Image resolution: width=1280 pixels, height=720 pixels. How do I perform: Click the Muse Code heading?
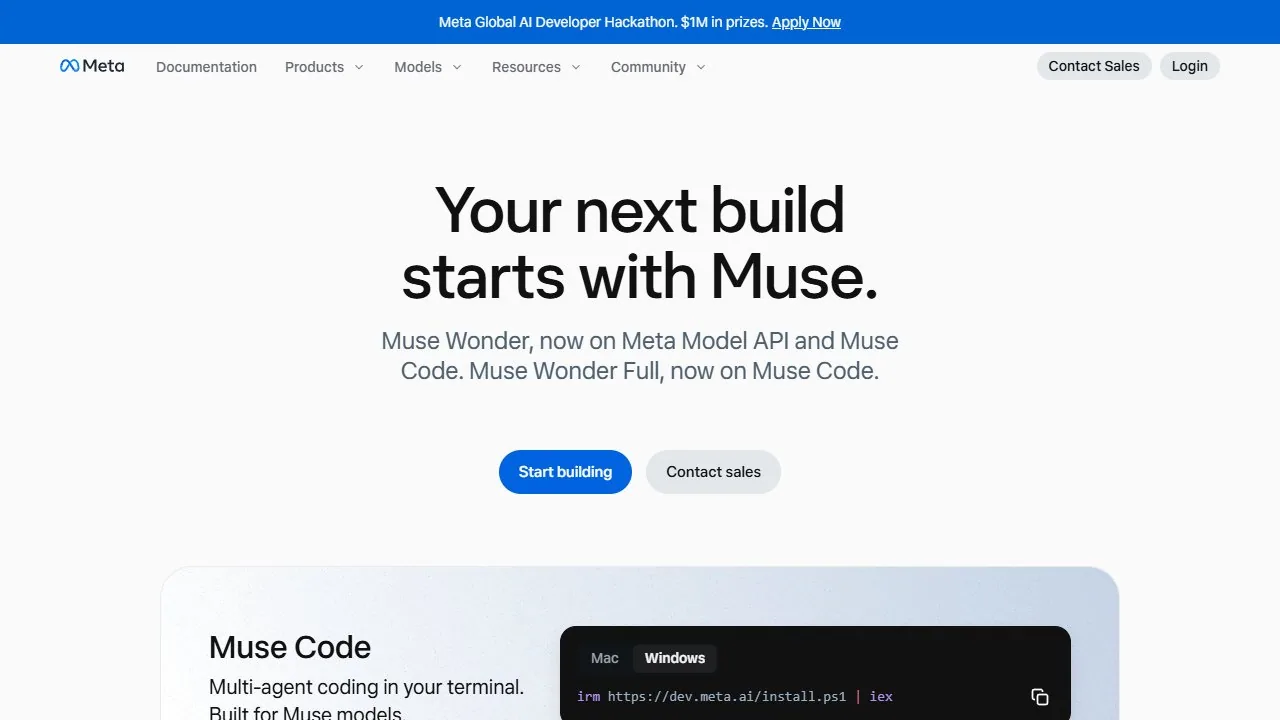290,647
